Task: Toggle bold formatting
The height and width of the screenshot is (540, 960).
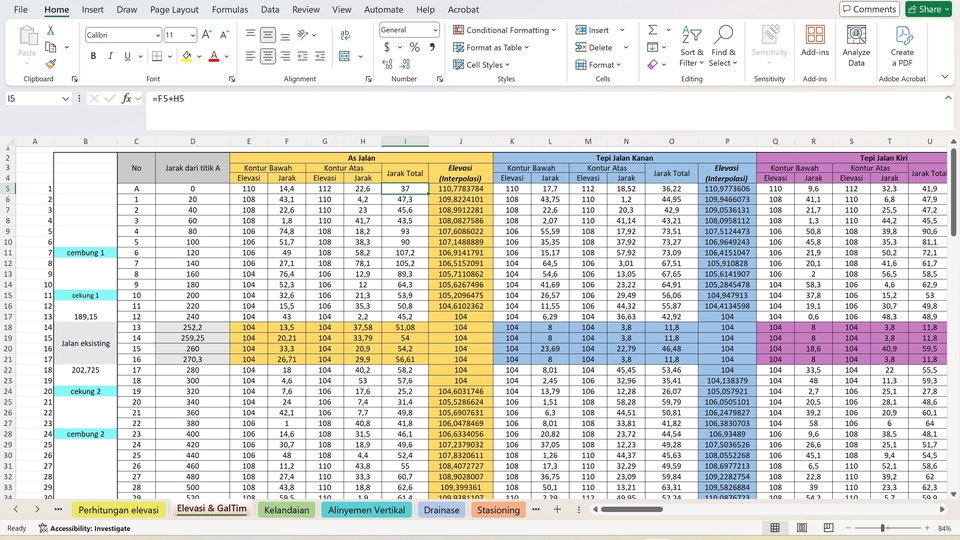Action: pyautogui.click(x=93, y=56)
